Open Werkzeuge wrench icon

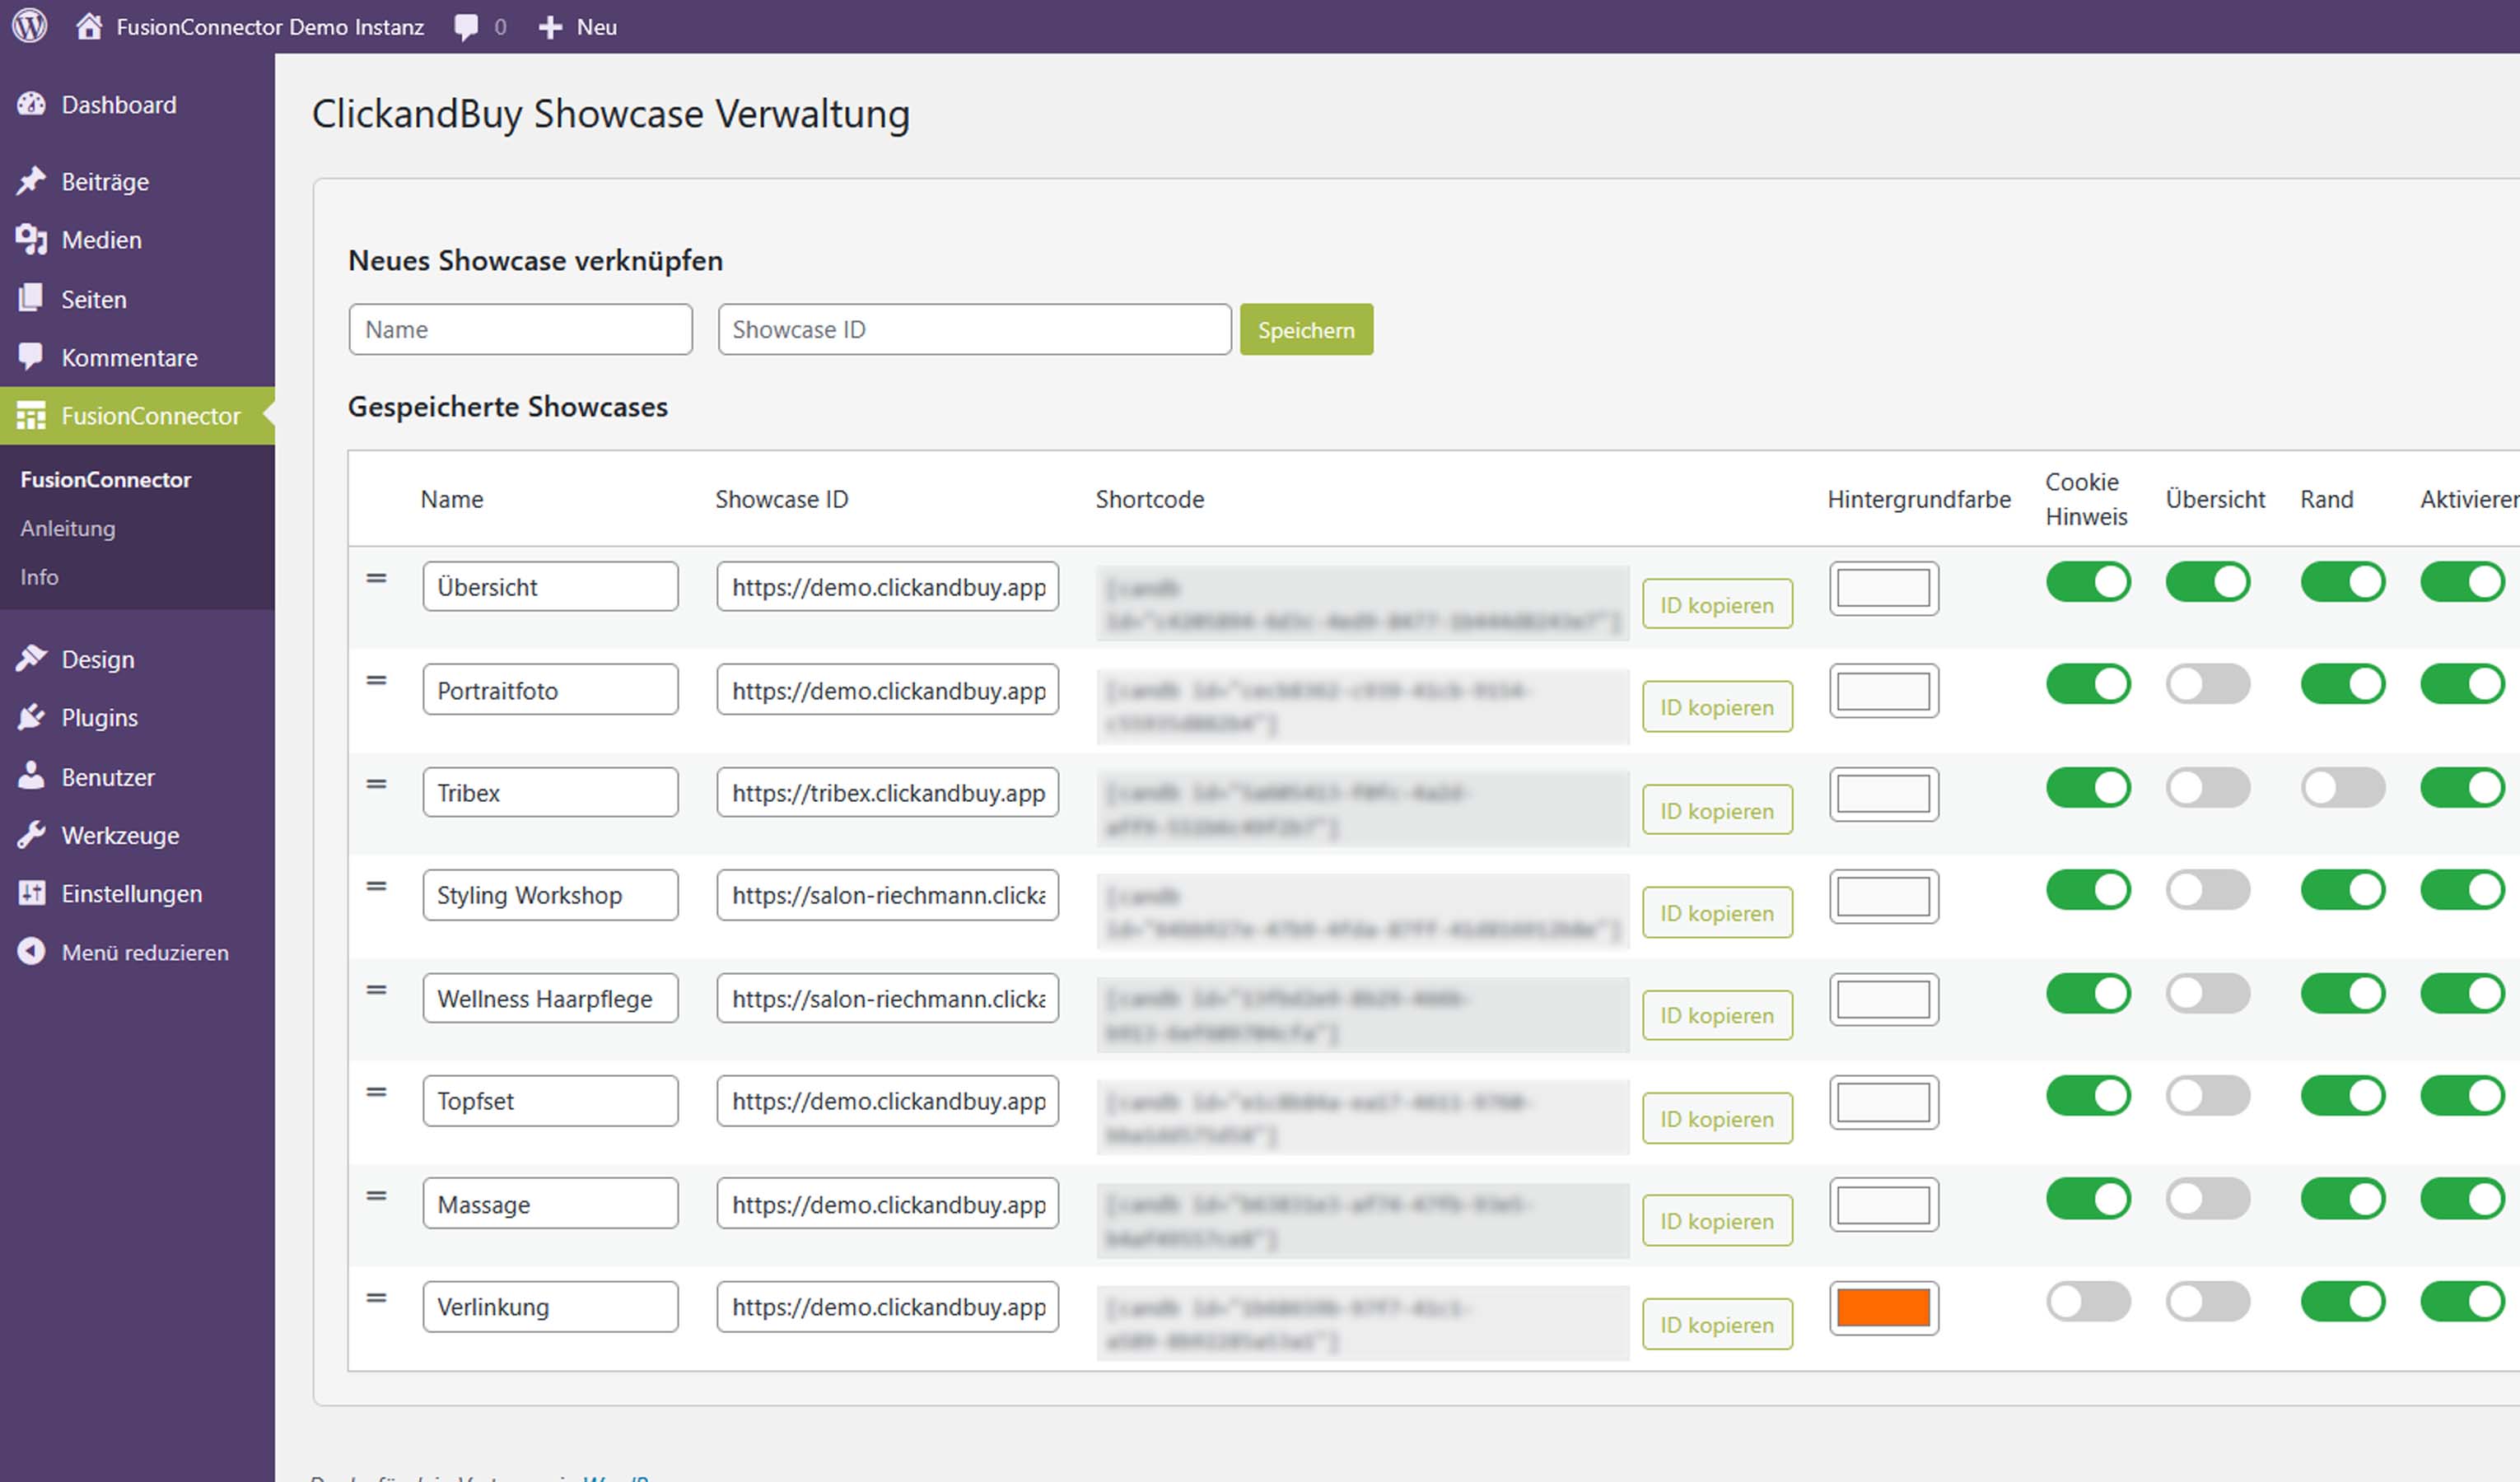(31, 834)
